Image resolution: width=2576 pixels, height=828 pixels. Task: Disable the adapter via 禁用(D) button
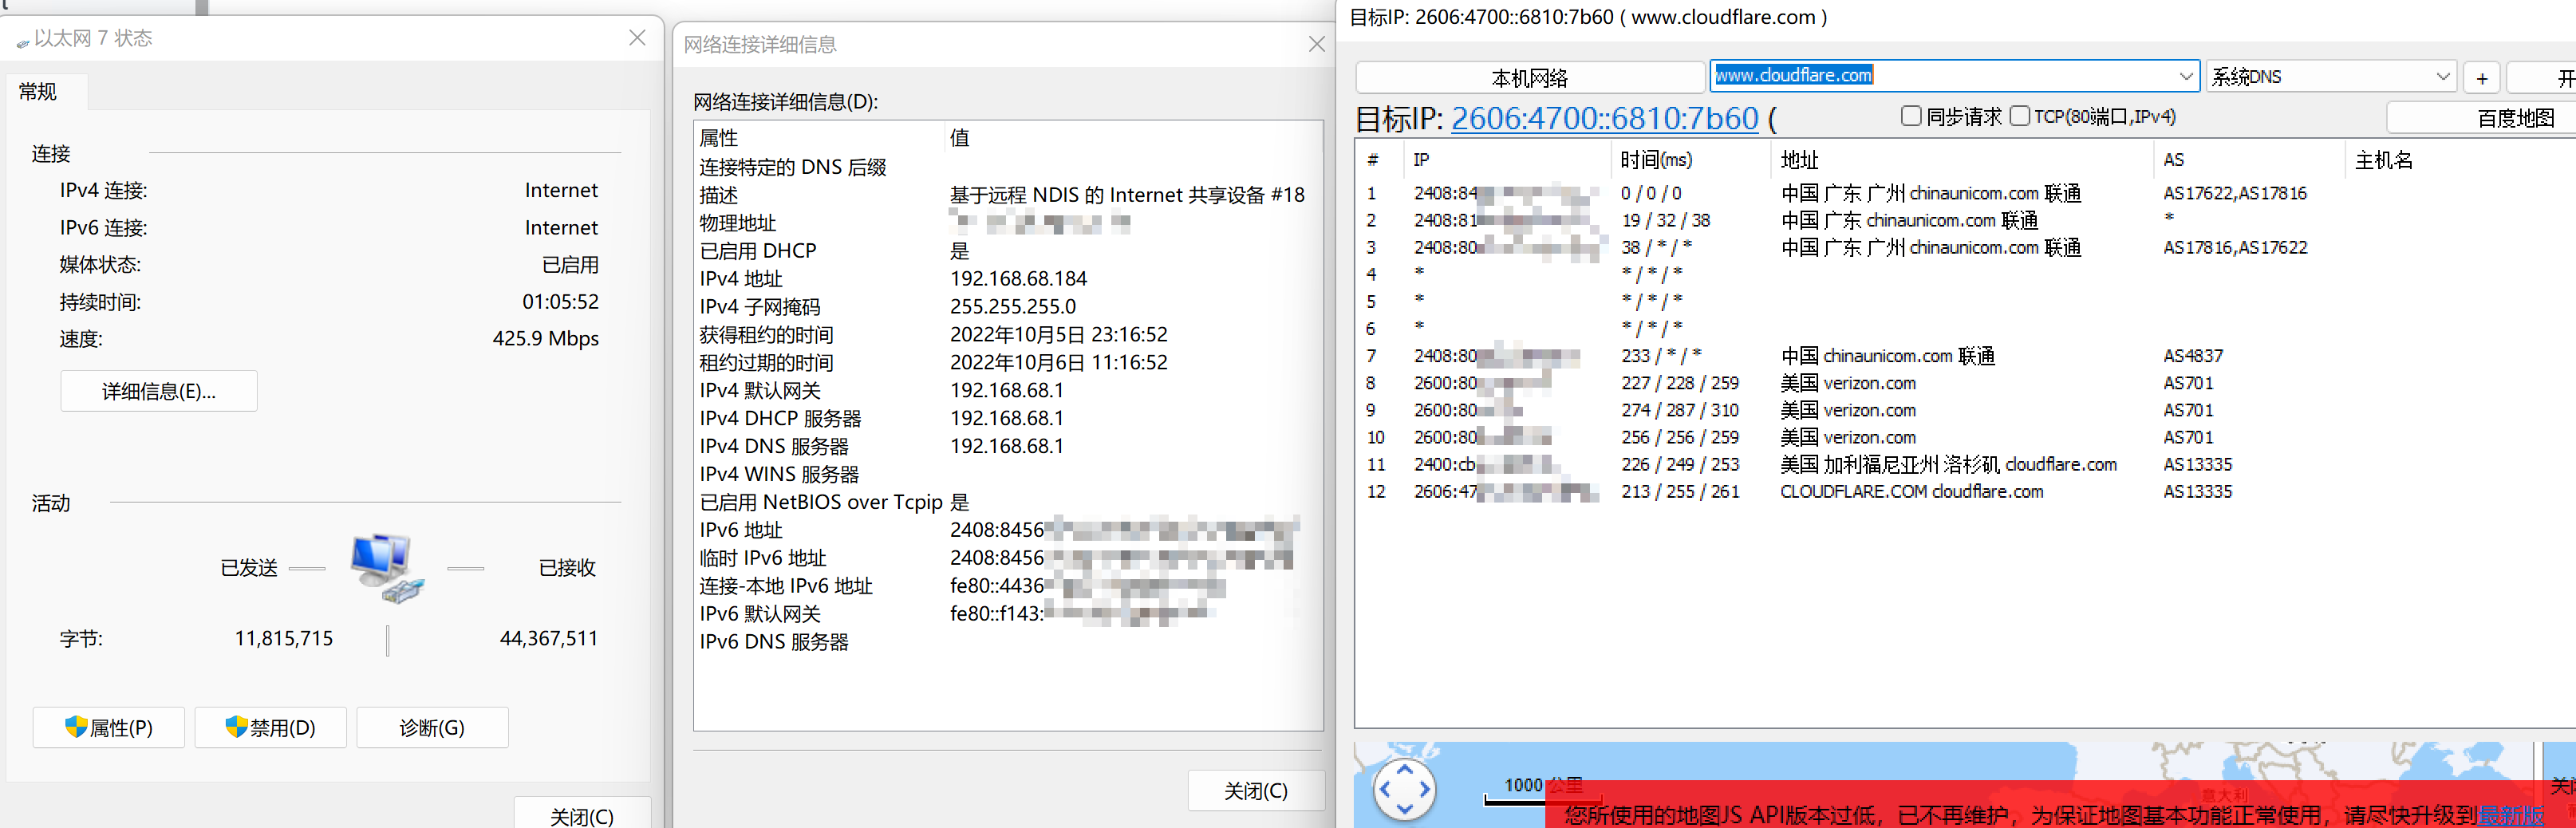(x=271, y=727)
